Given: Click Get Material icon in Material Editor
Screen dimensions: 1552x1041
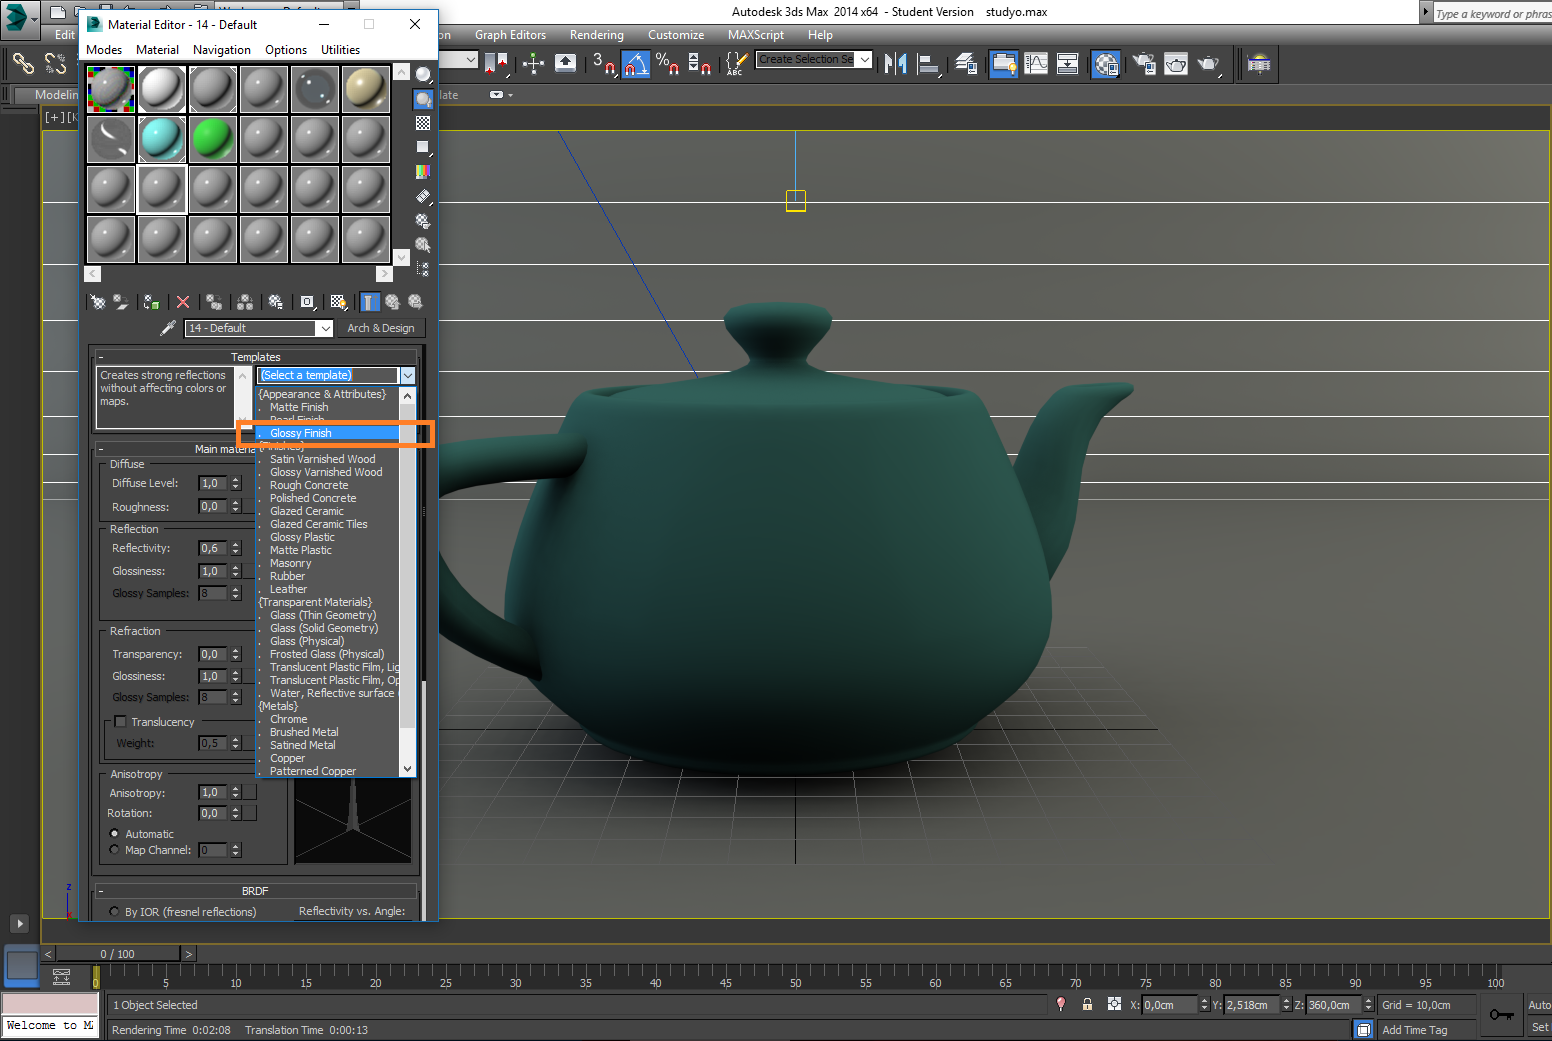Looking at the screenshot, I should pyautogui.click(x=98, y=301).
